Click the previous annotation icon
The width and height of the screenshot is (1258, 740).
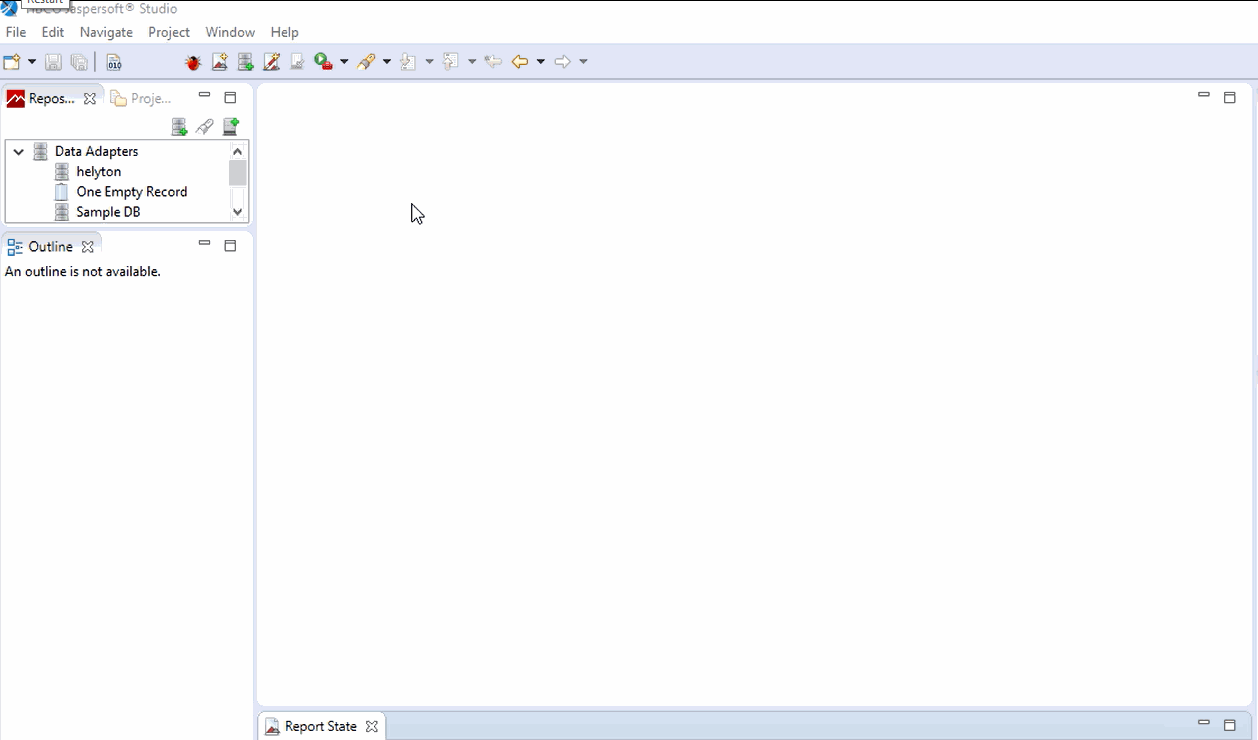(x=451, y=62)
